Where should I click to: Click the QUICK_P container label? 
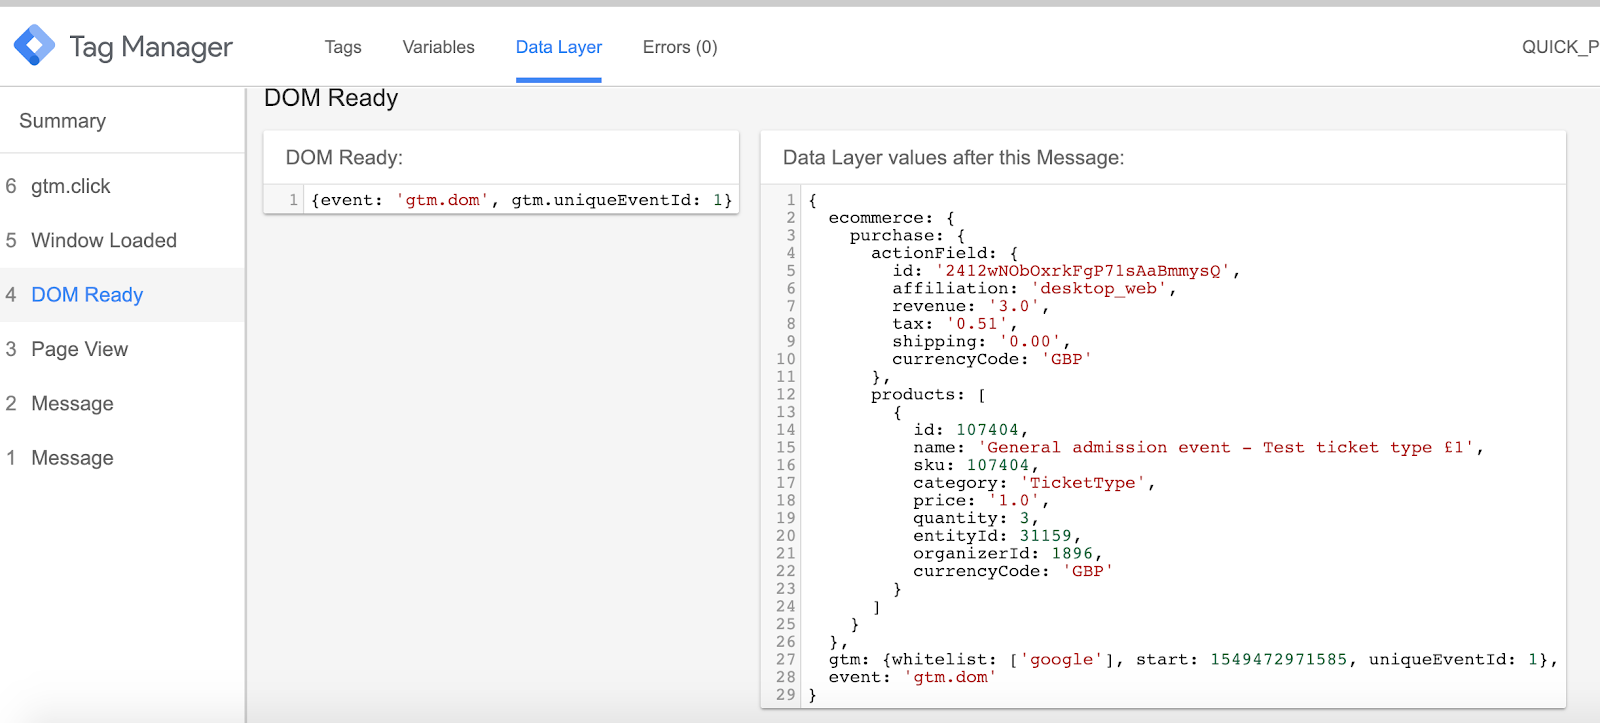[x=1560, y=47]
